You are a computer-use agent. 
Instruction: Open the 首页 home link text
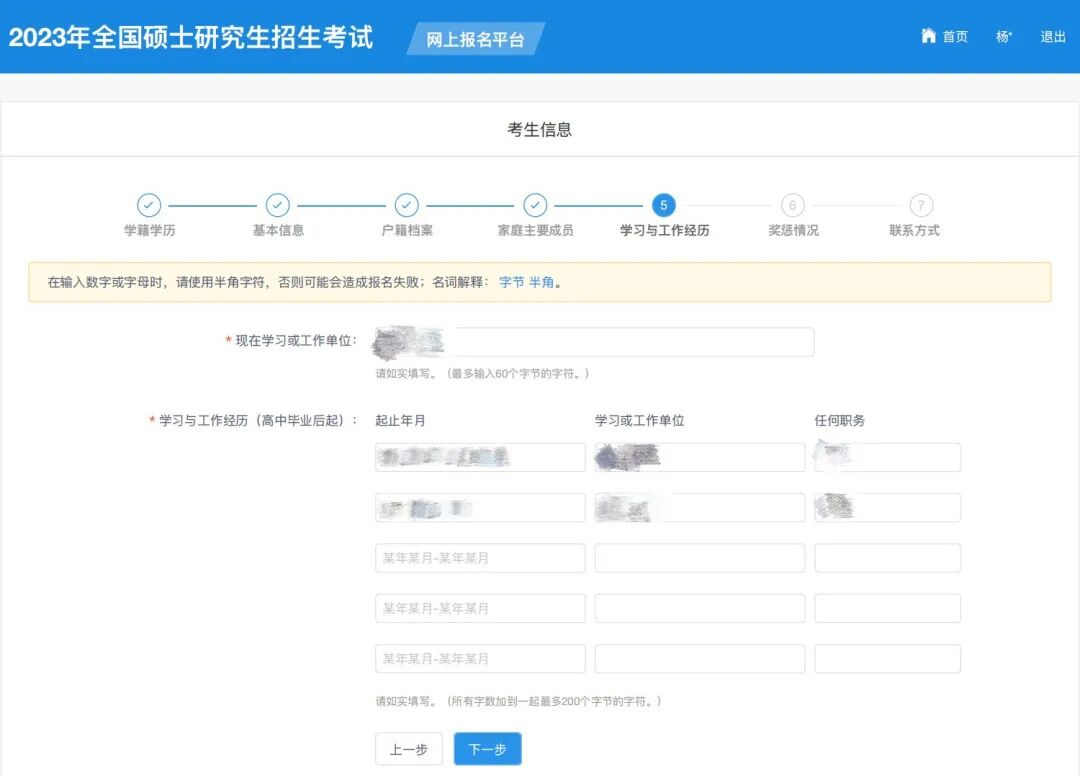(955, 37)
